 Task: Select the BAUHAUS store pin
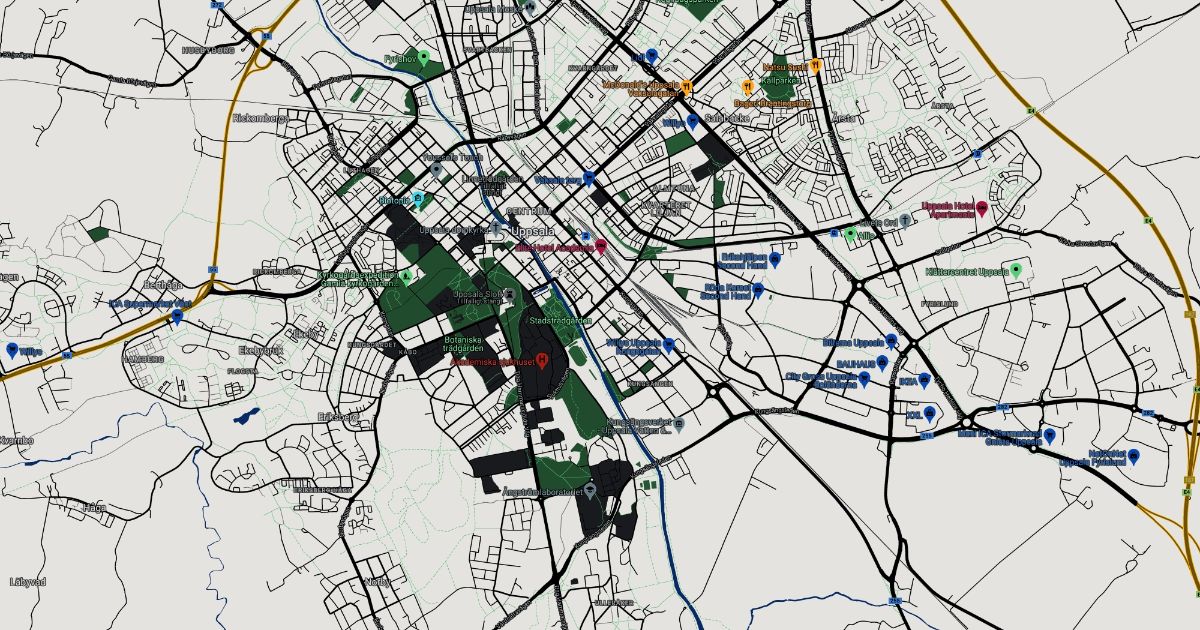(883, 362)
